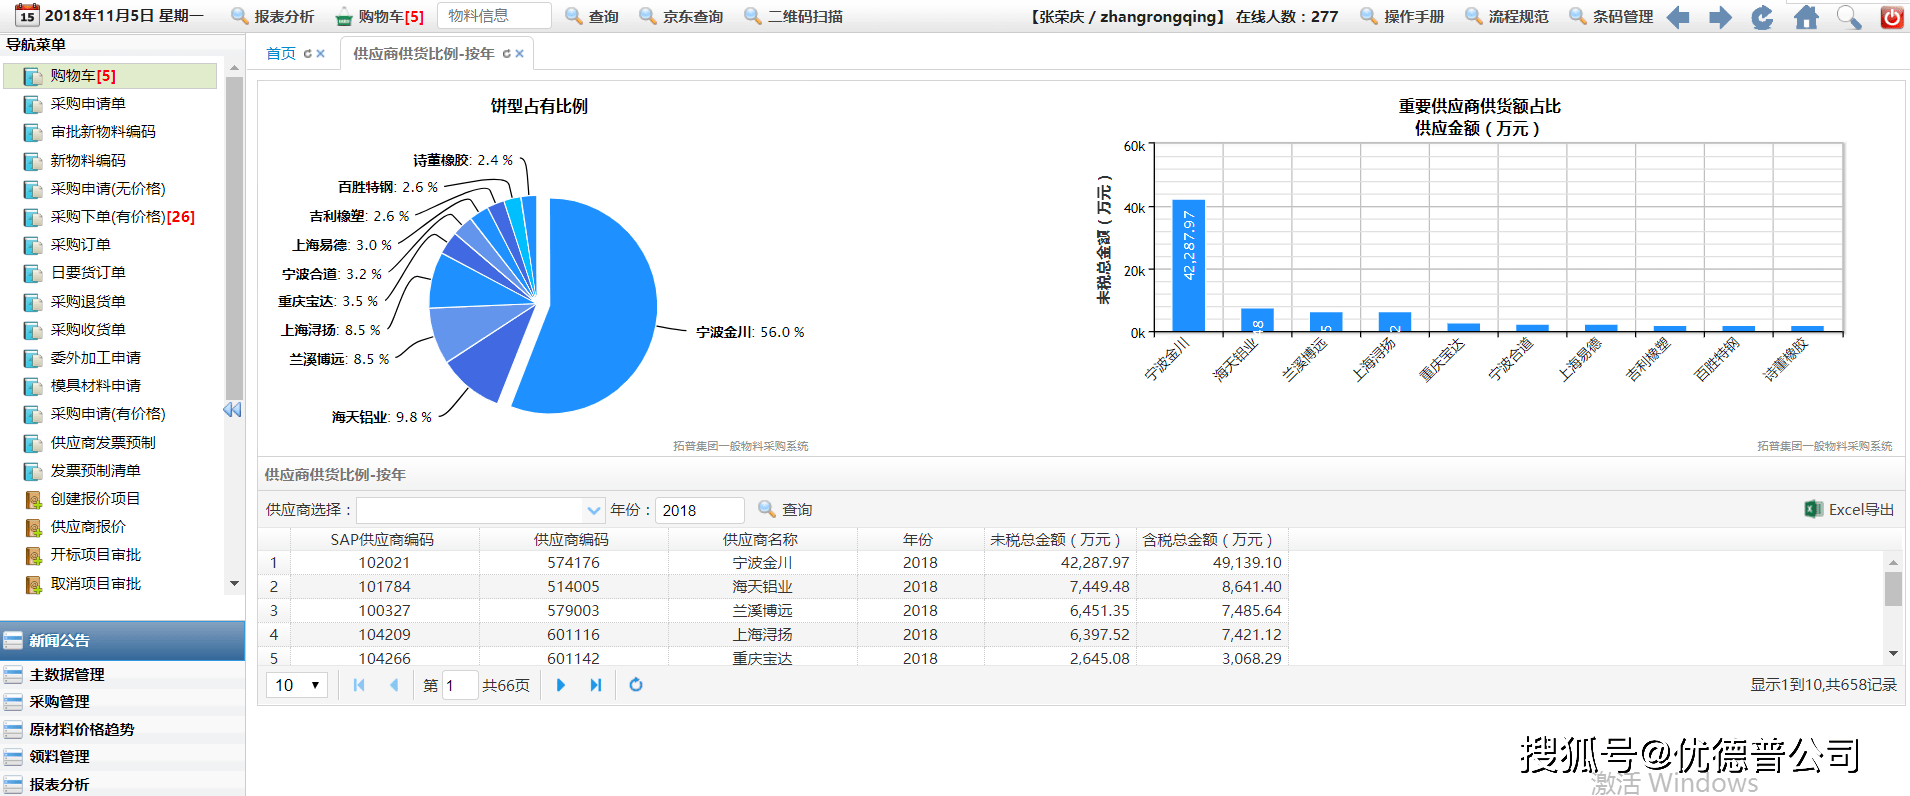Close the 供应商供货比例-按年 tab

pyautogui.click(x=520, y=54)
